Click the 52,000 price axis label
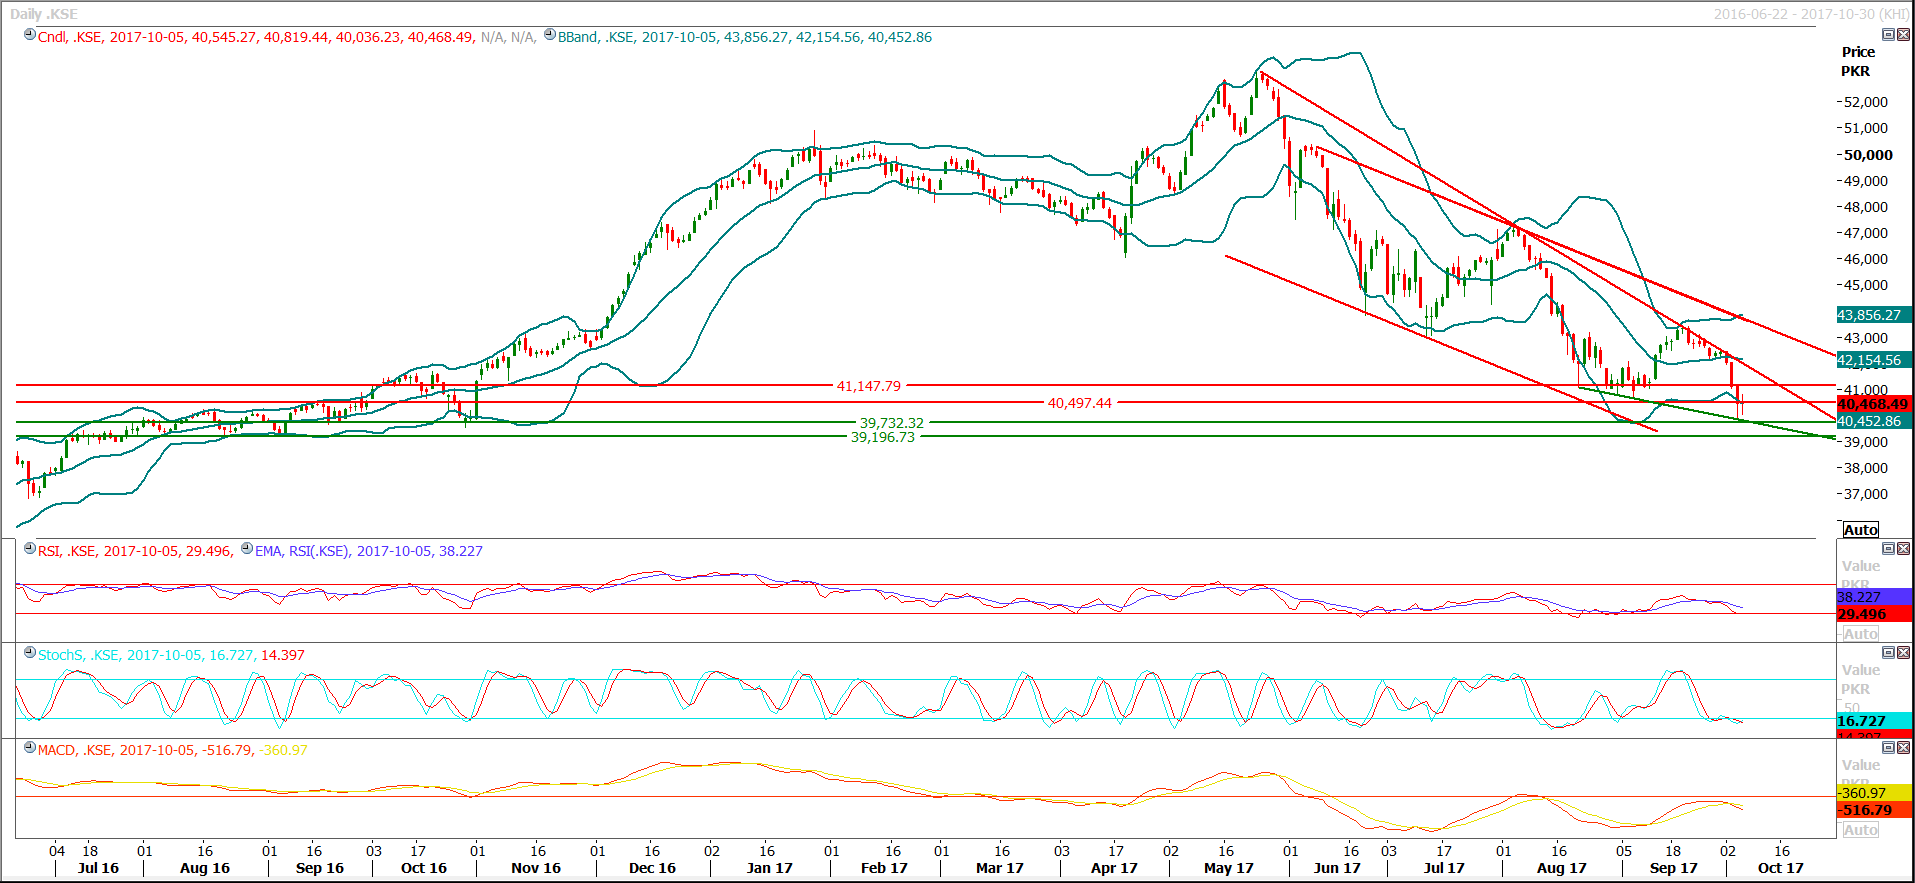Screen dimensions: 1915x883 point(1866,102)
